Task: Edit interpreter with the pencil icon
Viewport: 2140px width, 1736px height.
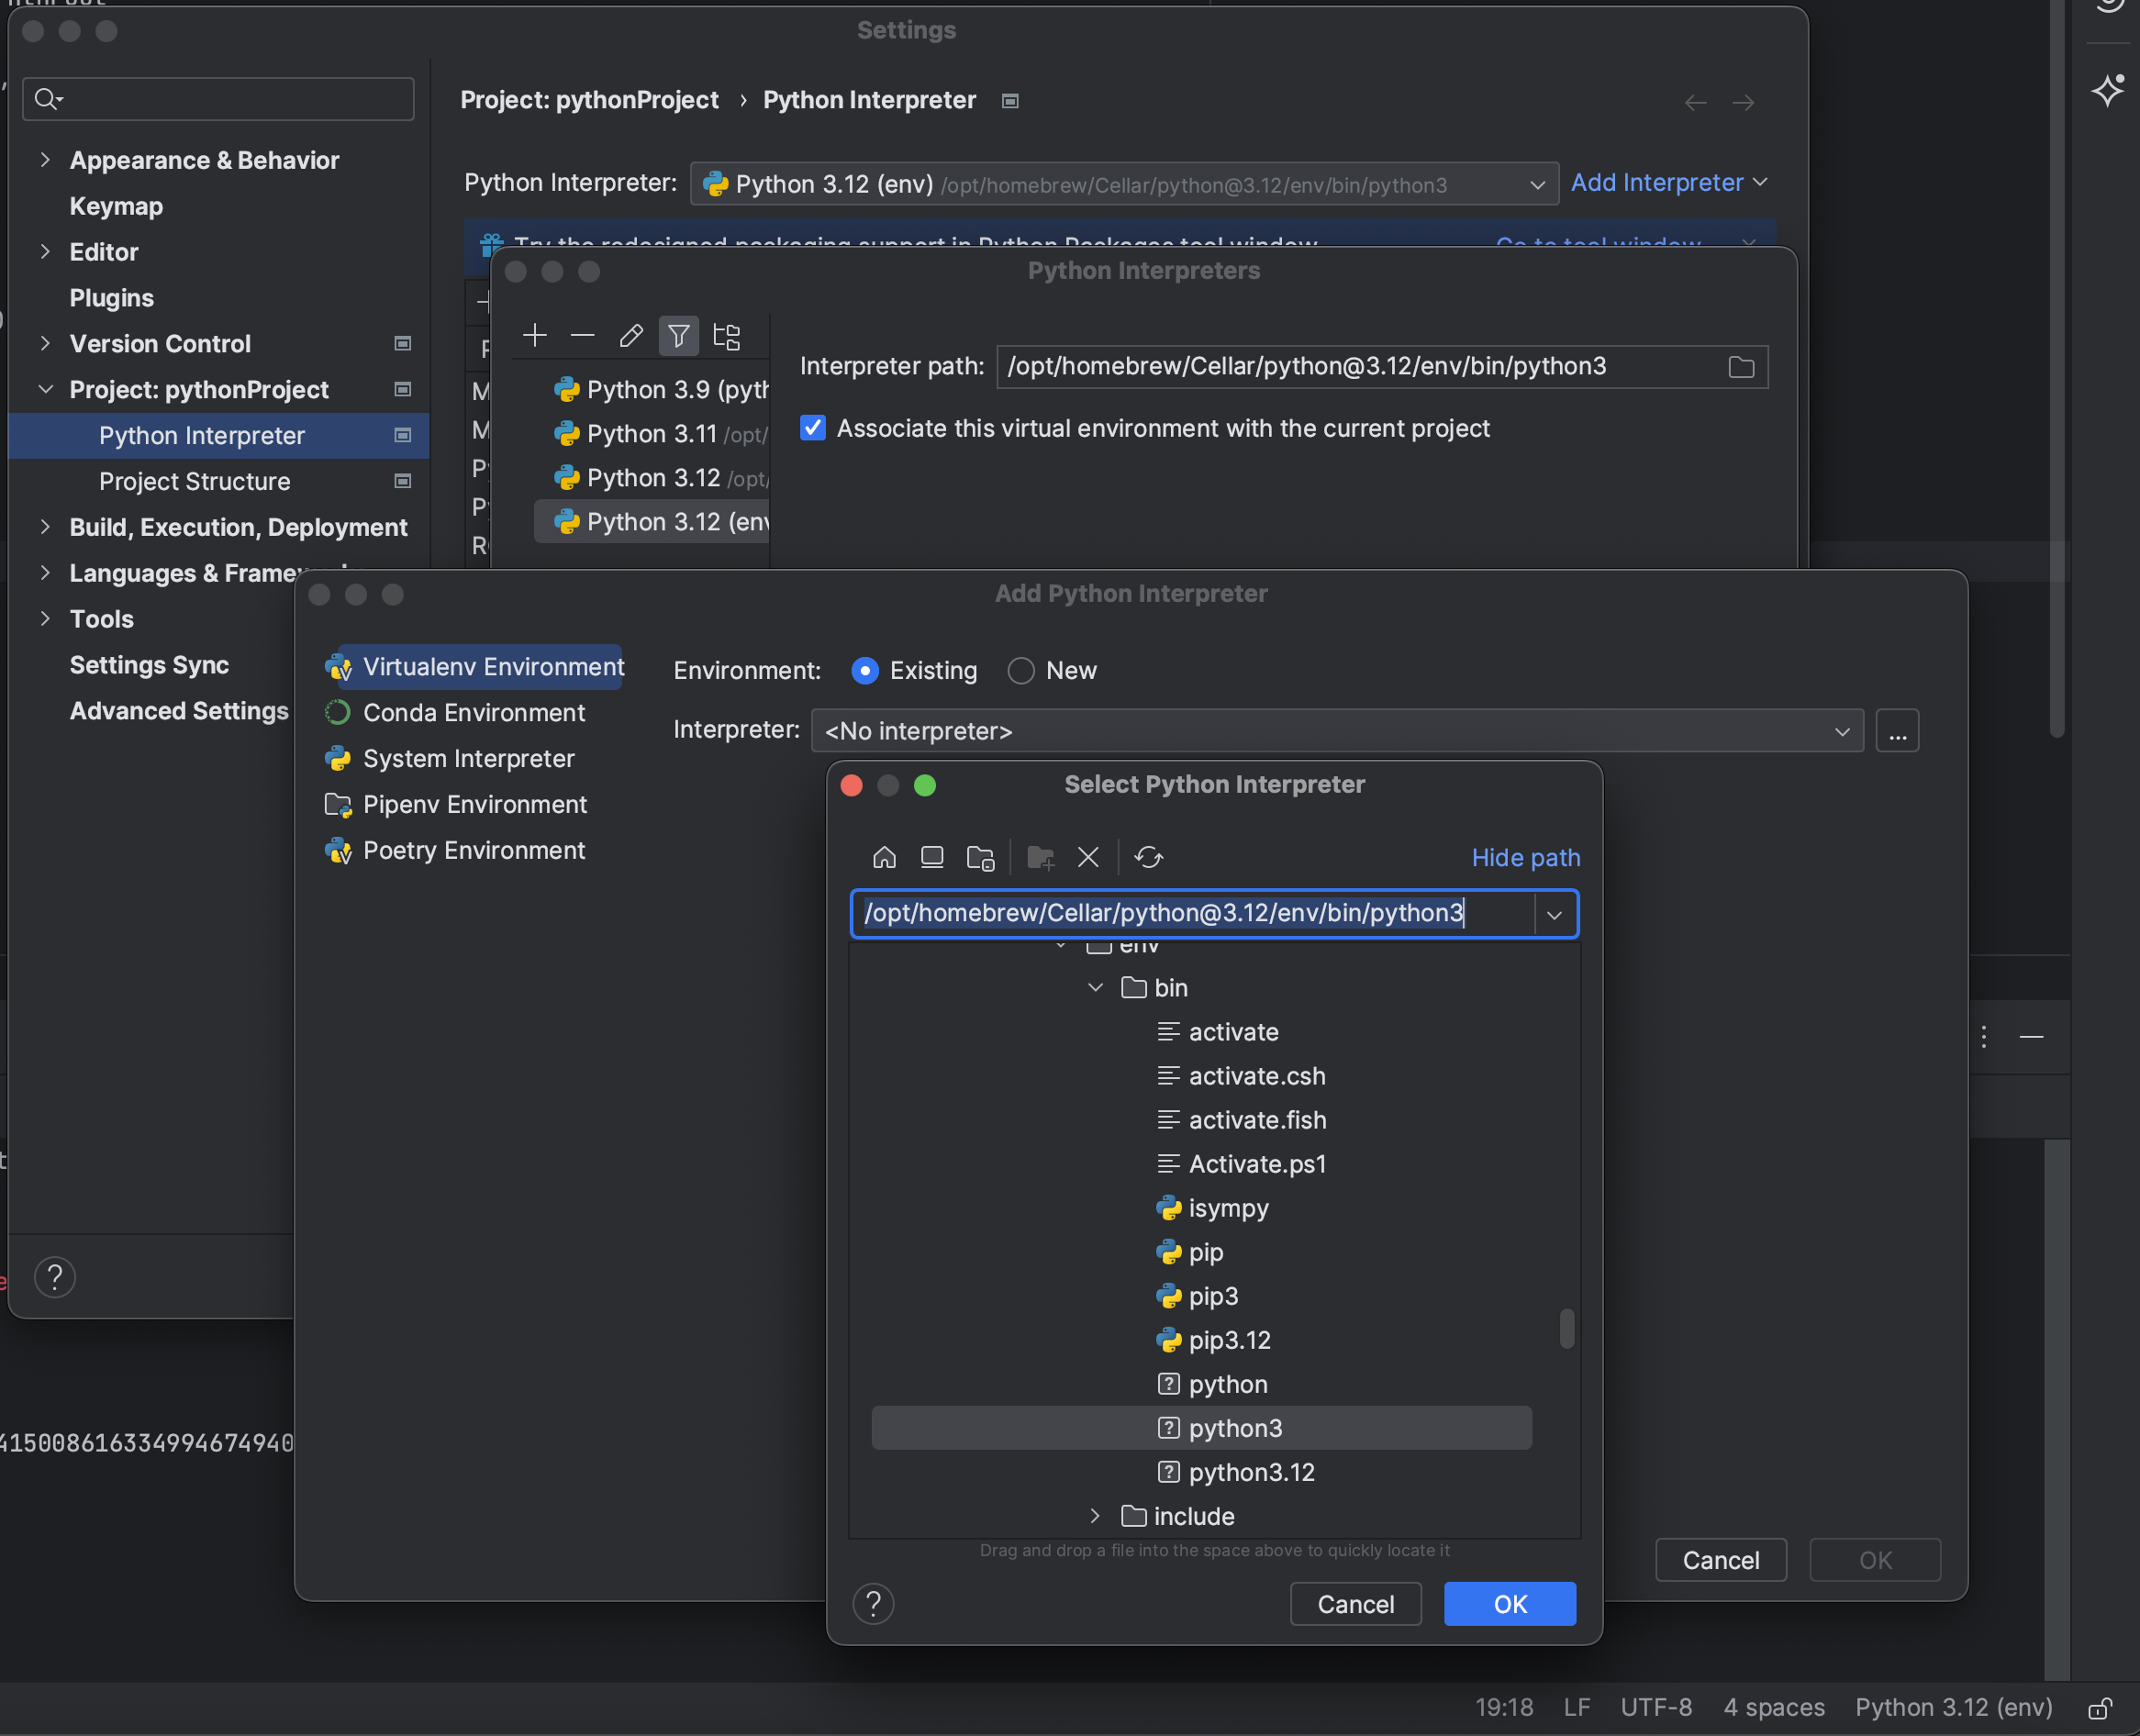Action: click(630, 335)
